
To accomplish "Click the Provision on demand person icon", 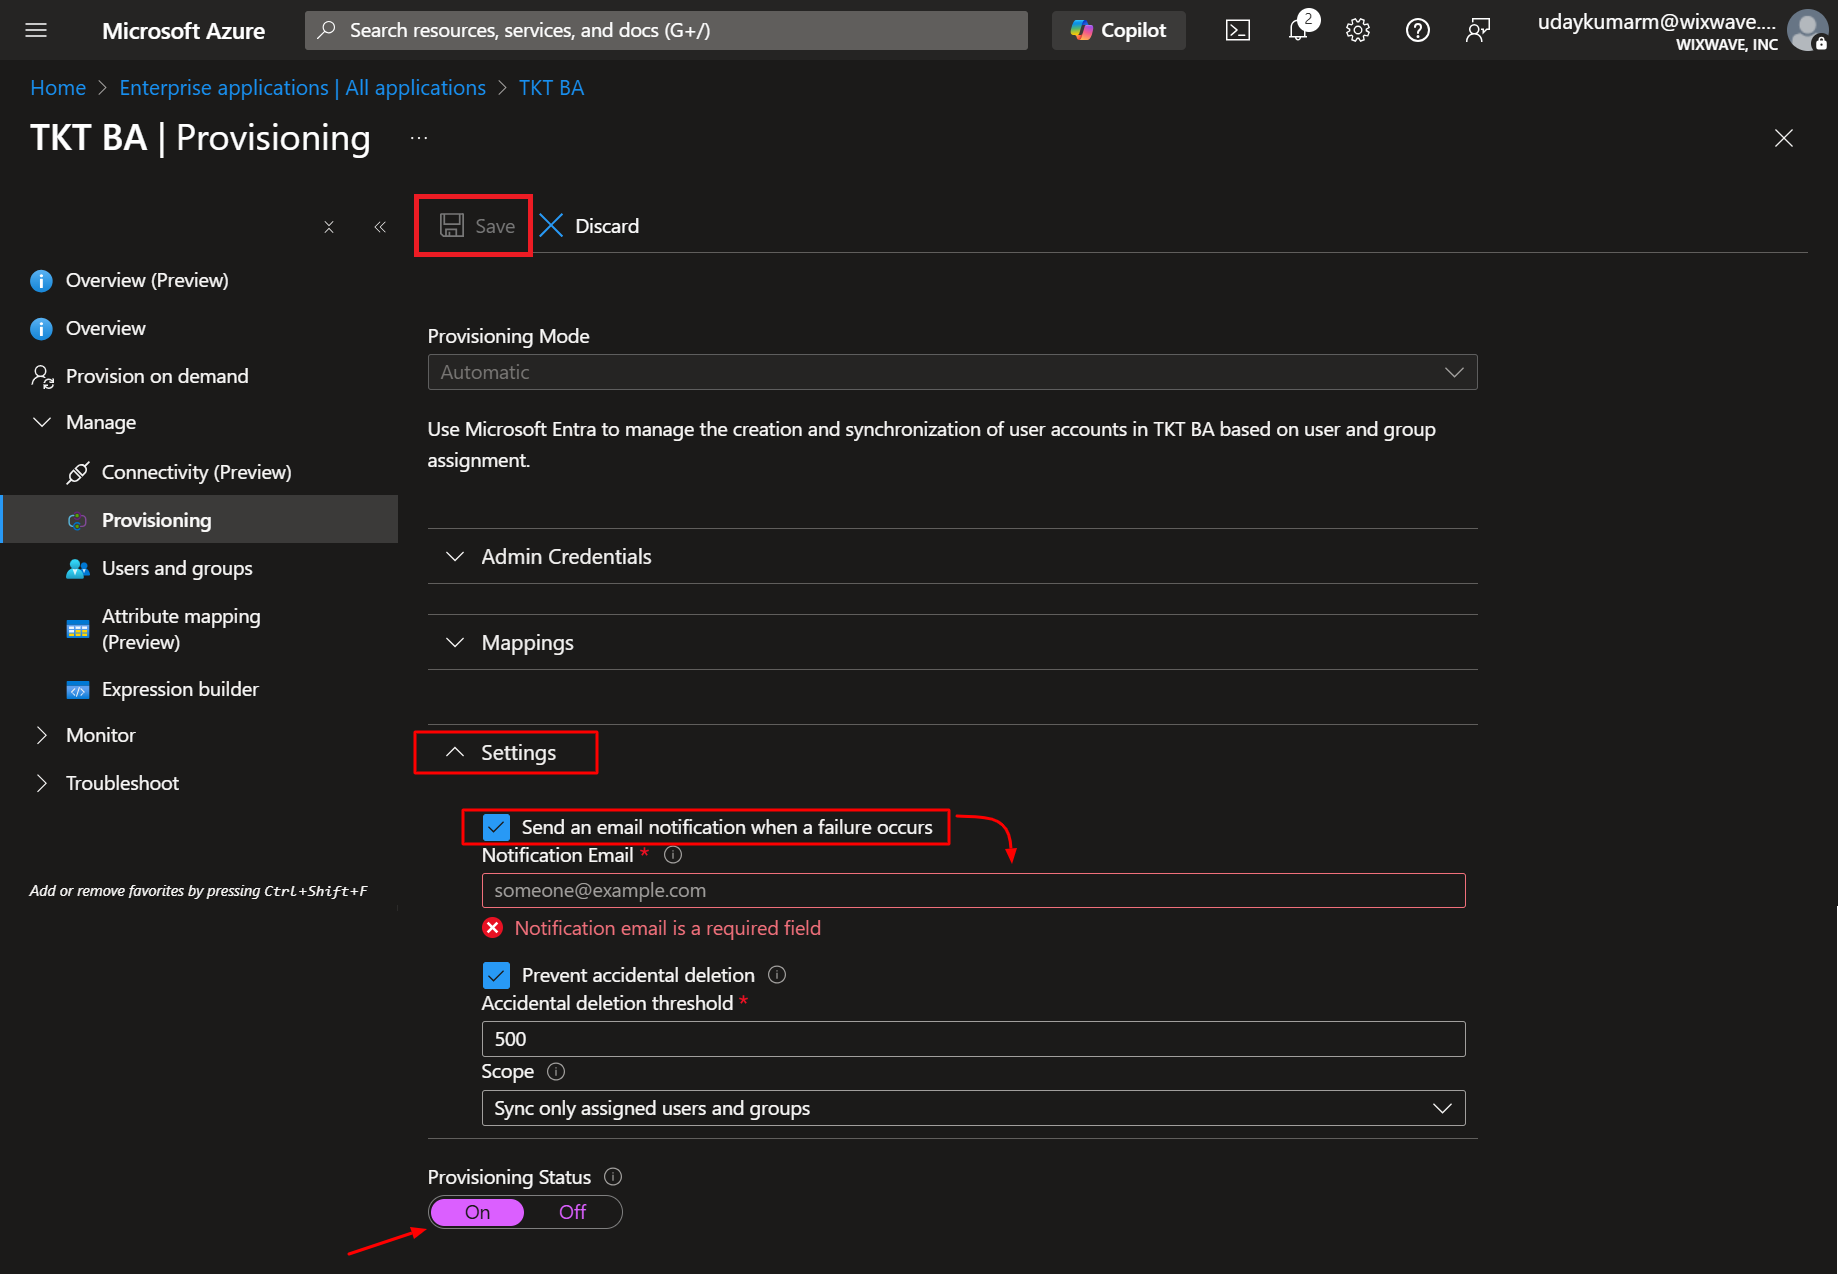I will (x=42, y=376).
